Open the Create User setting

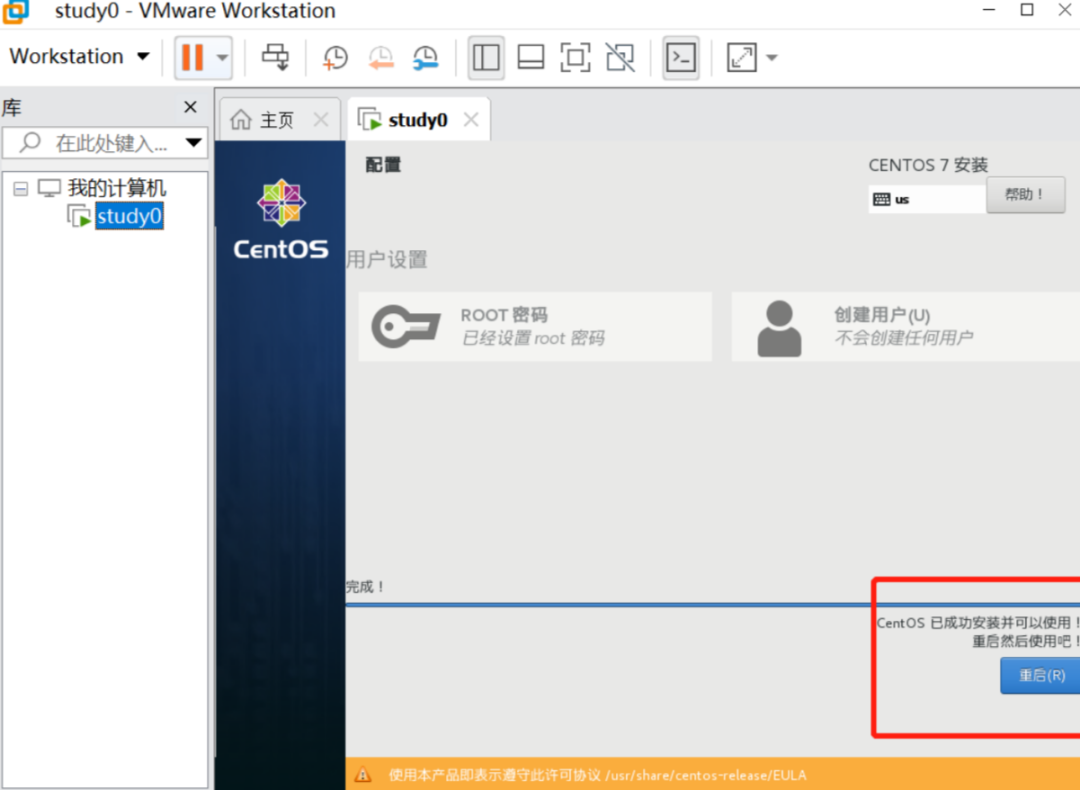pyautogui.click(x=906, y=326)
